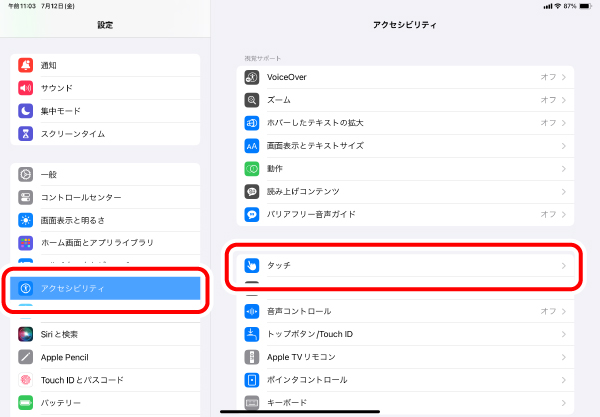Image resolution: width=600 pixels, height=417 pixels.
Task: Open スクリーンタイム in sidebar
Action: tap(105, 134)
